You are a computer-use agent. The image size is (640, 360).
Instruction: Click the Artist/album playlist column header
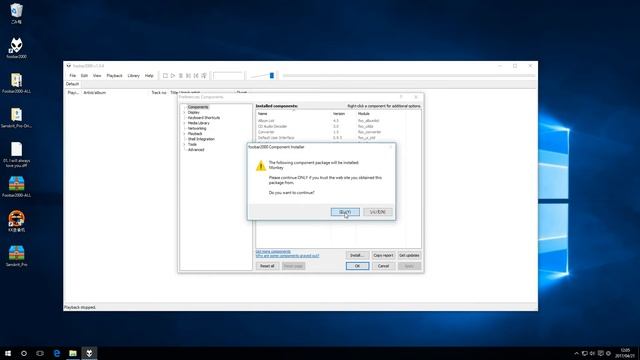95,93
